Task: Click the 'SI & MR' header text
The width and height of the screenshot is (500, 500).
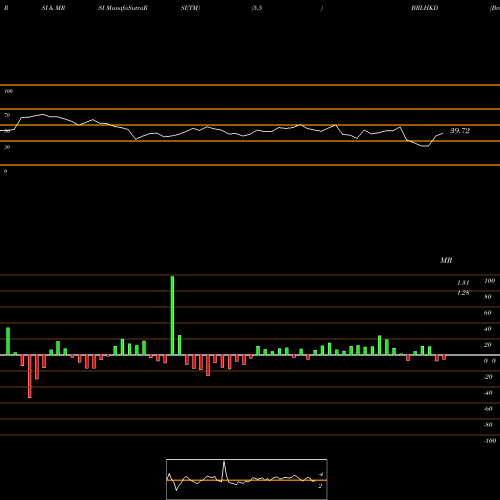Action: tap(53, 8)
